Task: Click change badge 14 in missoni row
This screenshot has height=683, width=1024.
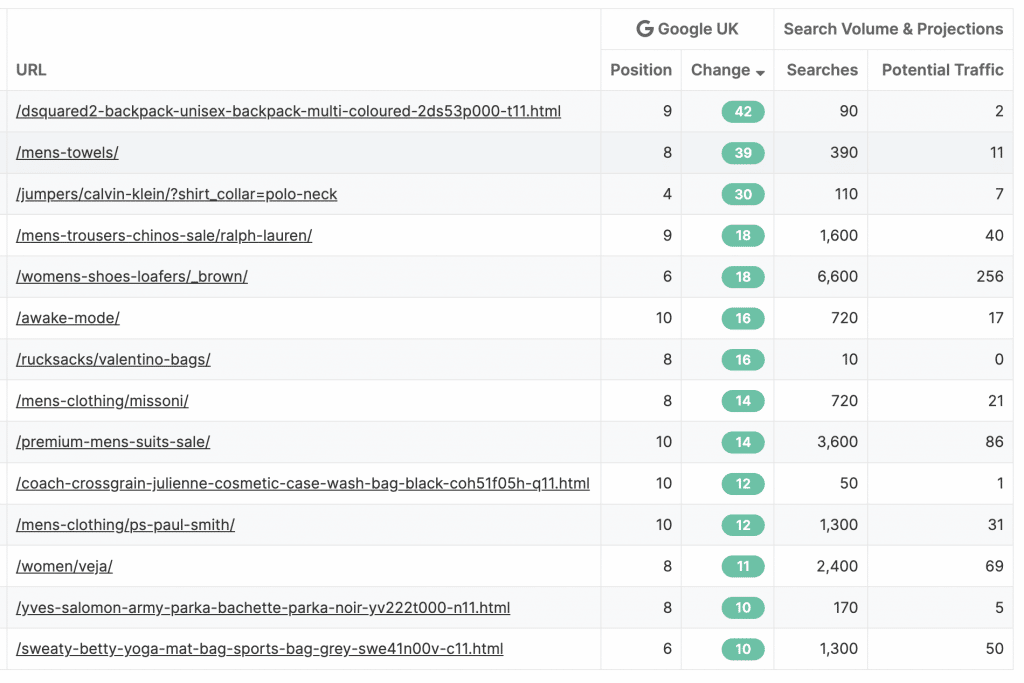Action: pyautogui.click(x=743, y=401)
